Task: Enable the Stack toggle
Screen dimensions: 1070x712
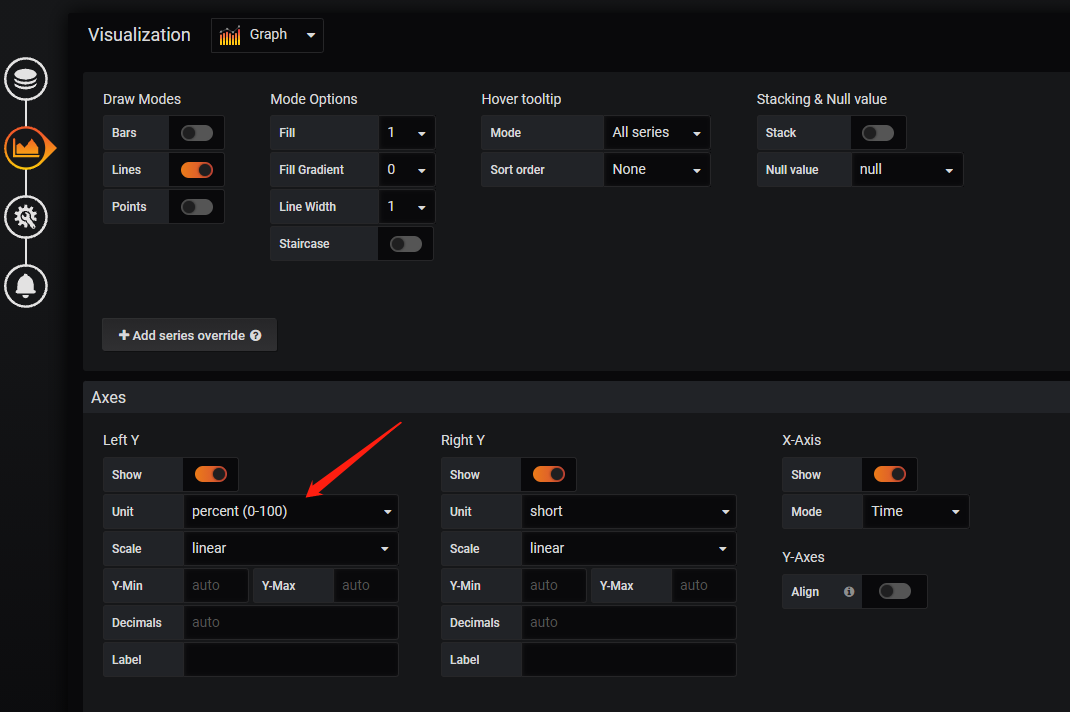Action: (x=878, y=133)
